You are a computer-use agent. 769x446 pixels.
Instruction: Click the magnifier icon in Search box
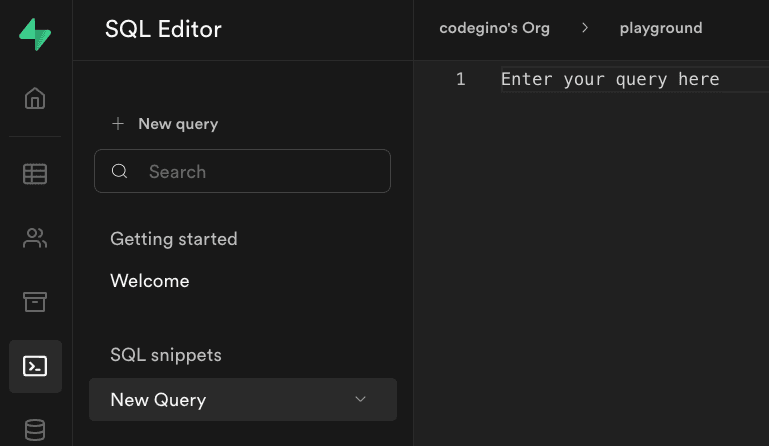click(x=120, y=172)
